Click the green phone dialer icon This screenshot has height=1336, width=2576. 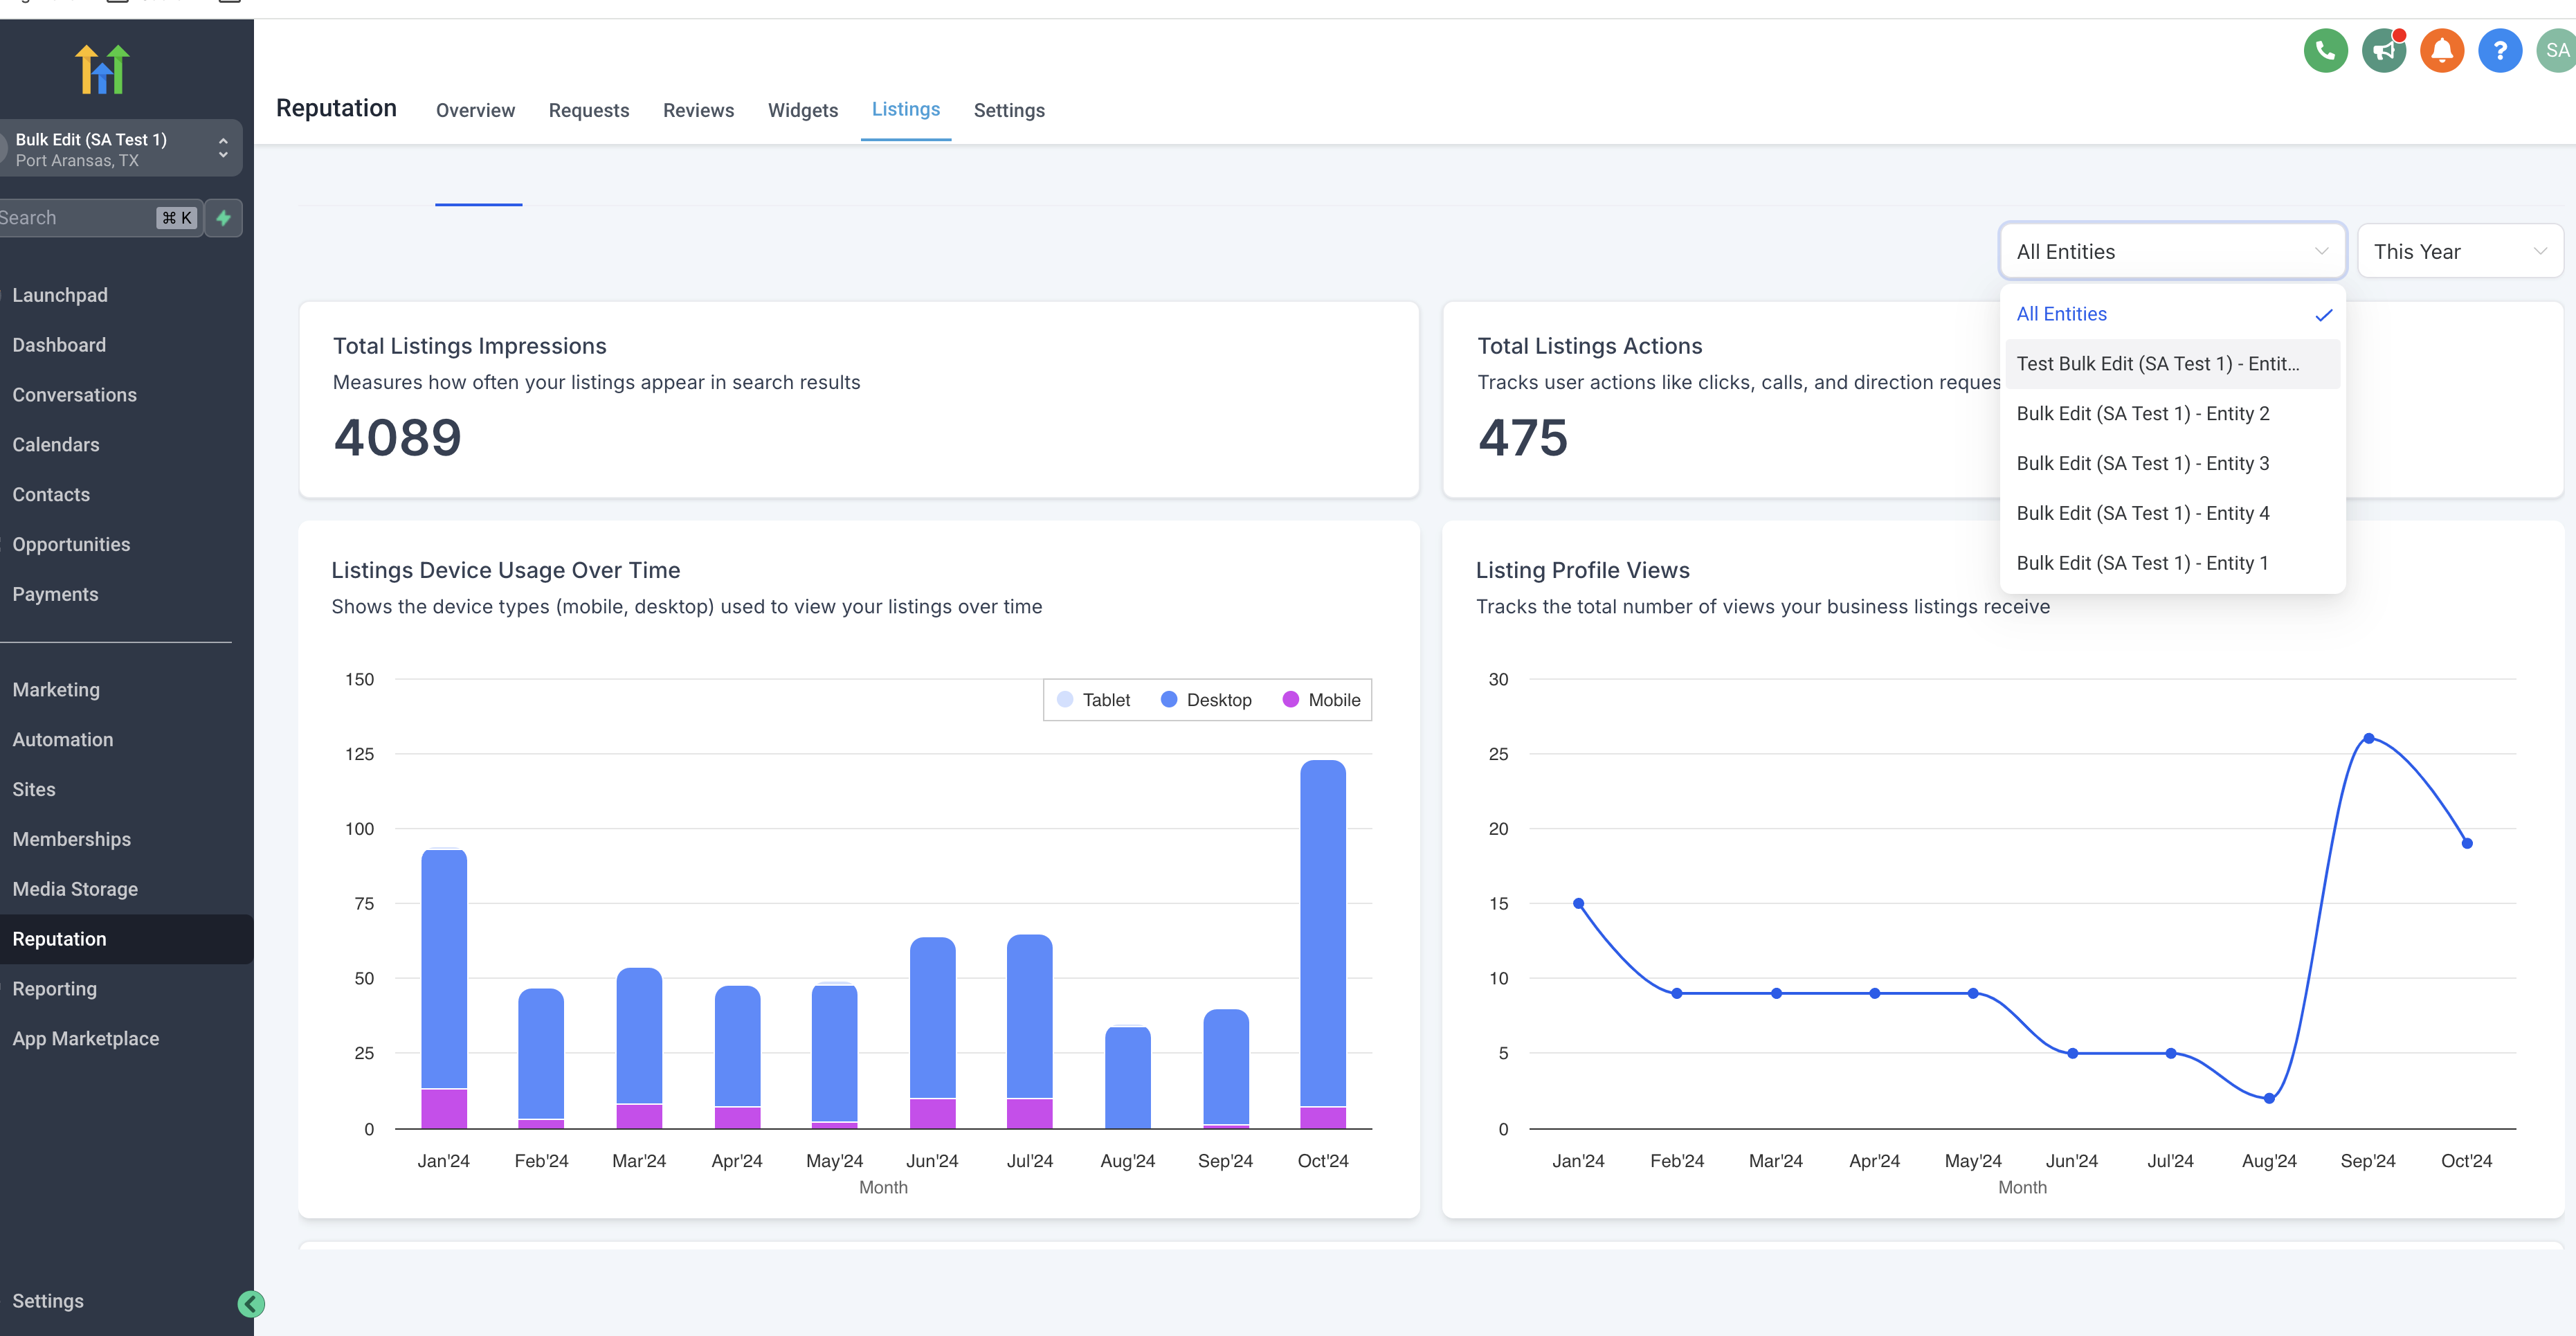click(x=2325, y=51)
